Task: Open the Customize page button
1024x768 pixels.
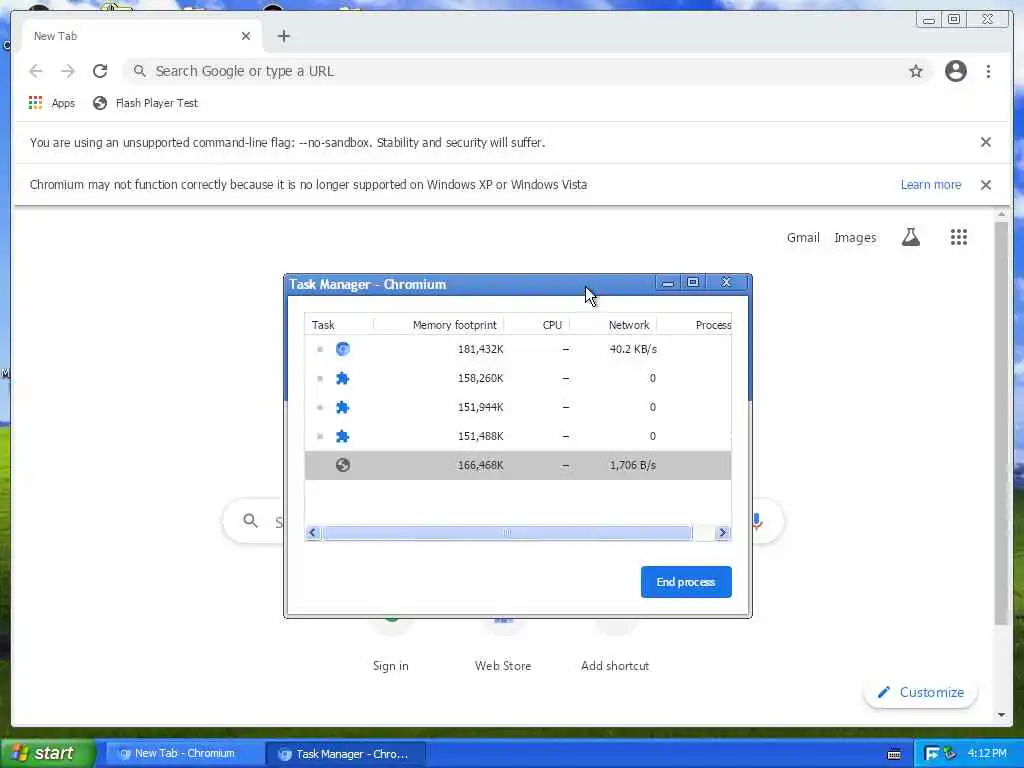Action: pos(920,692)
